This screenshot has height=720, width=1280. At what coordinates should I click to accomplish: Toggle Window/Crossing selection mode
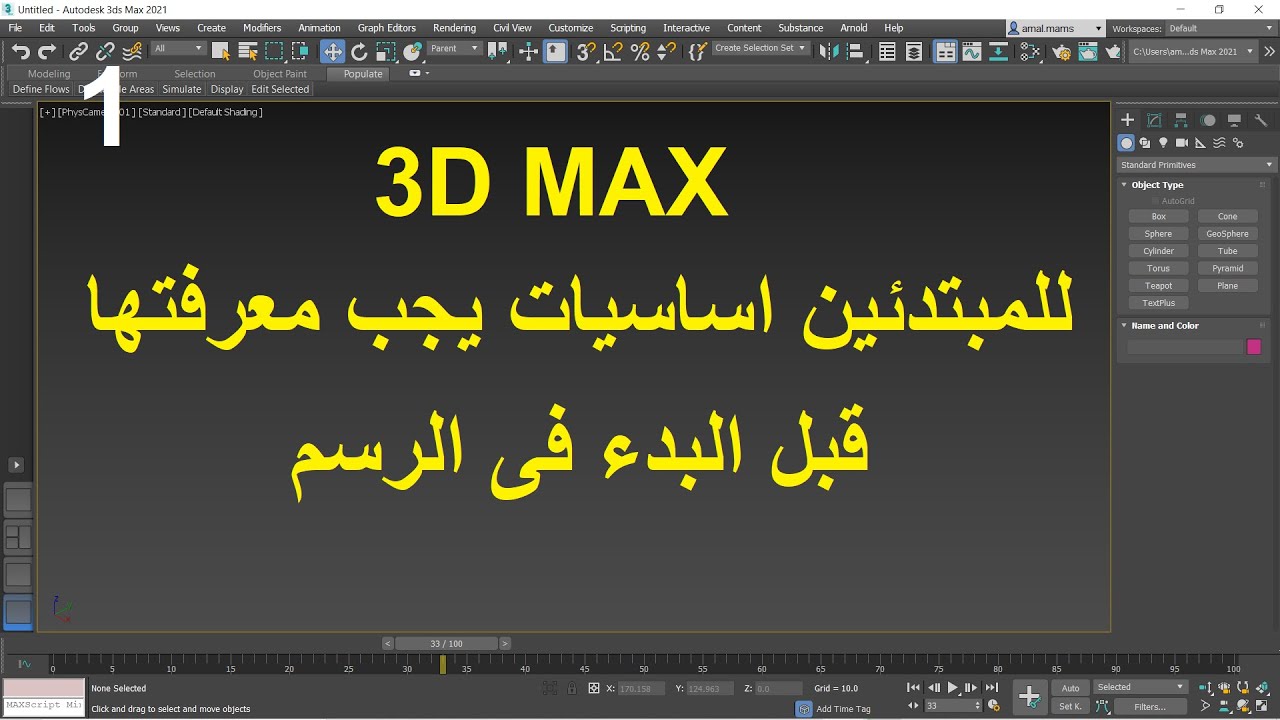(x=300, y=52)
